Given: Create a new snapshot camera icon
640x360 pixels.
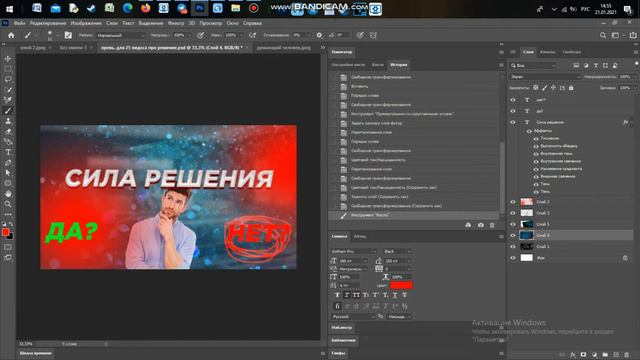Looking at the screenshot, I should (480, 225).
